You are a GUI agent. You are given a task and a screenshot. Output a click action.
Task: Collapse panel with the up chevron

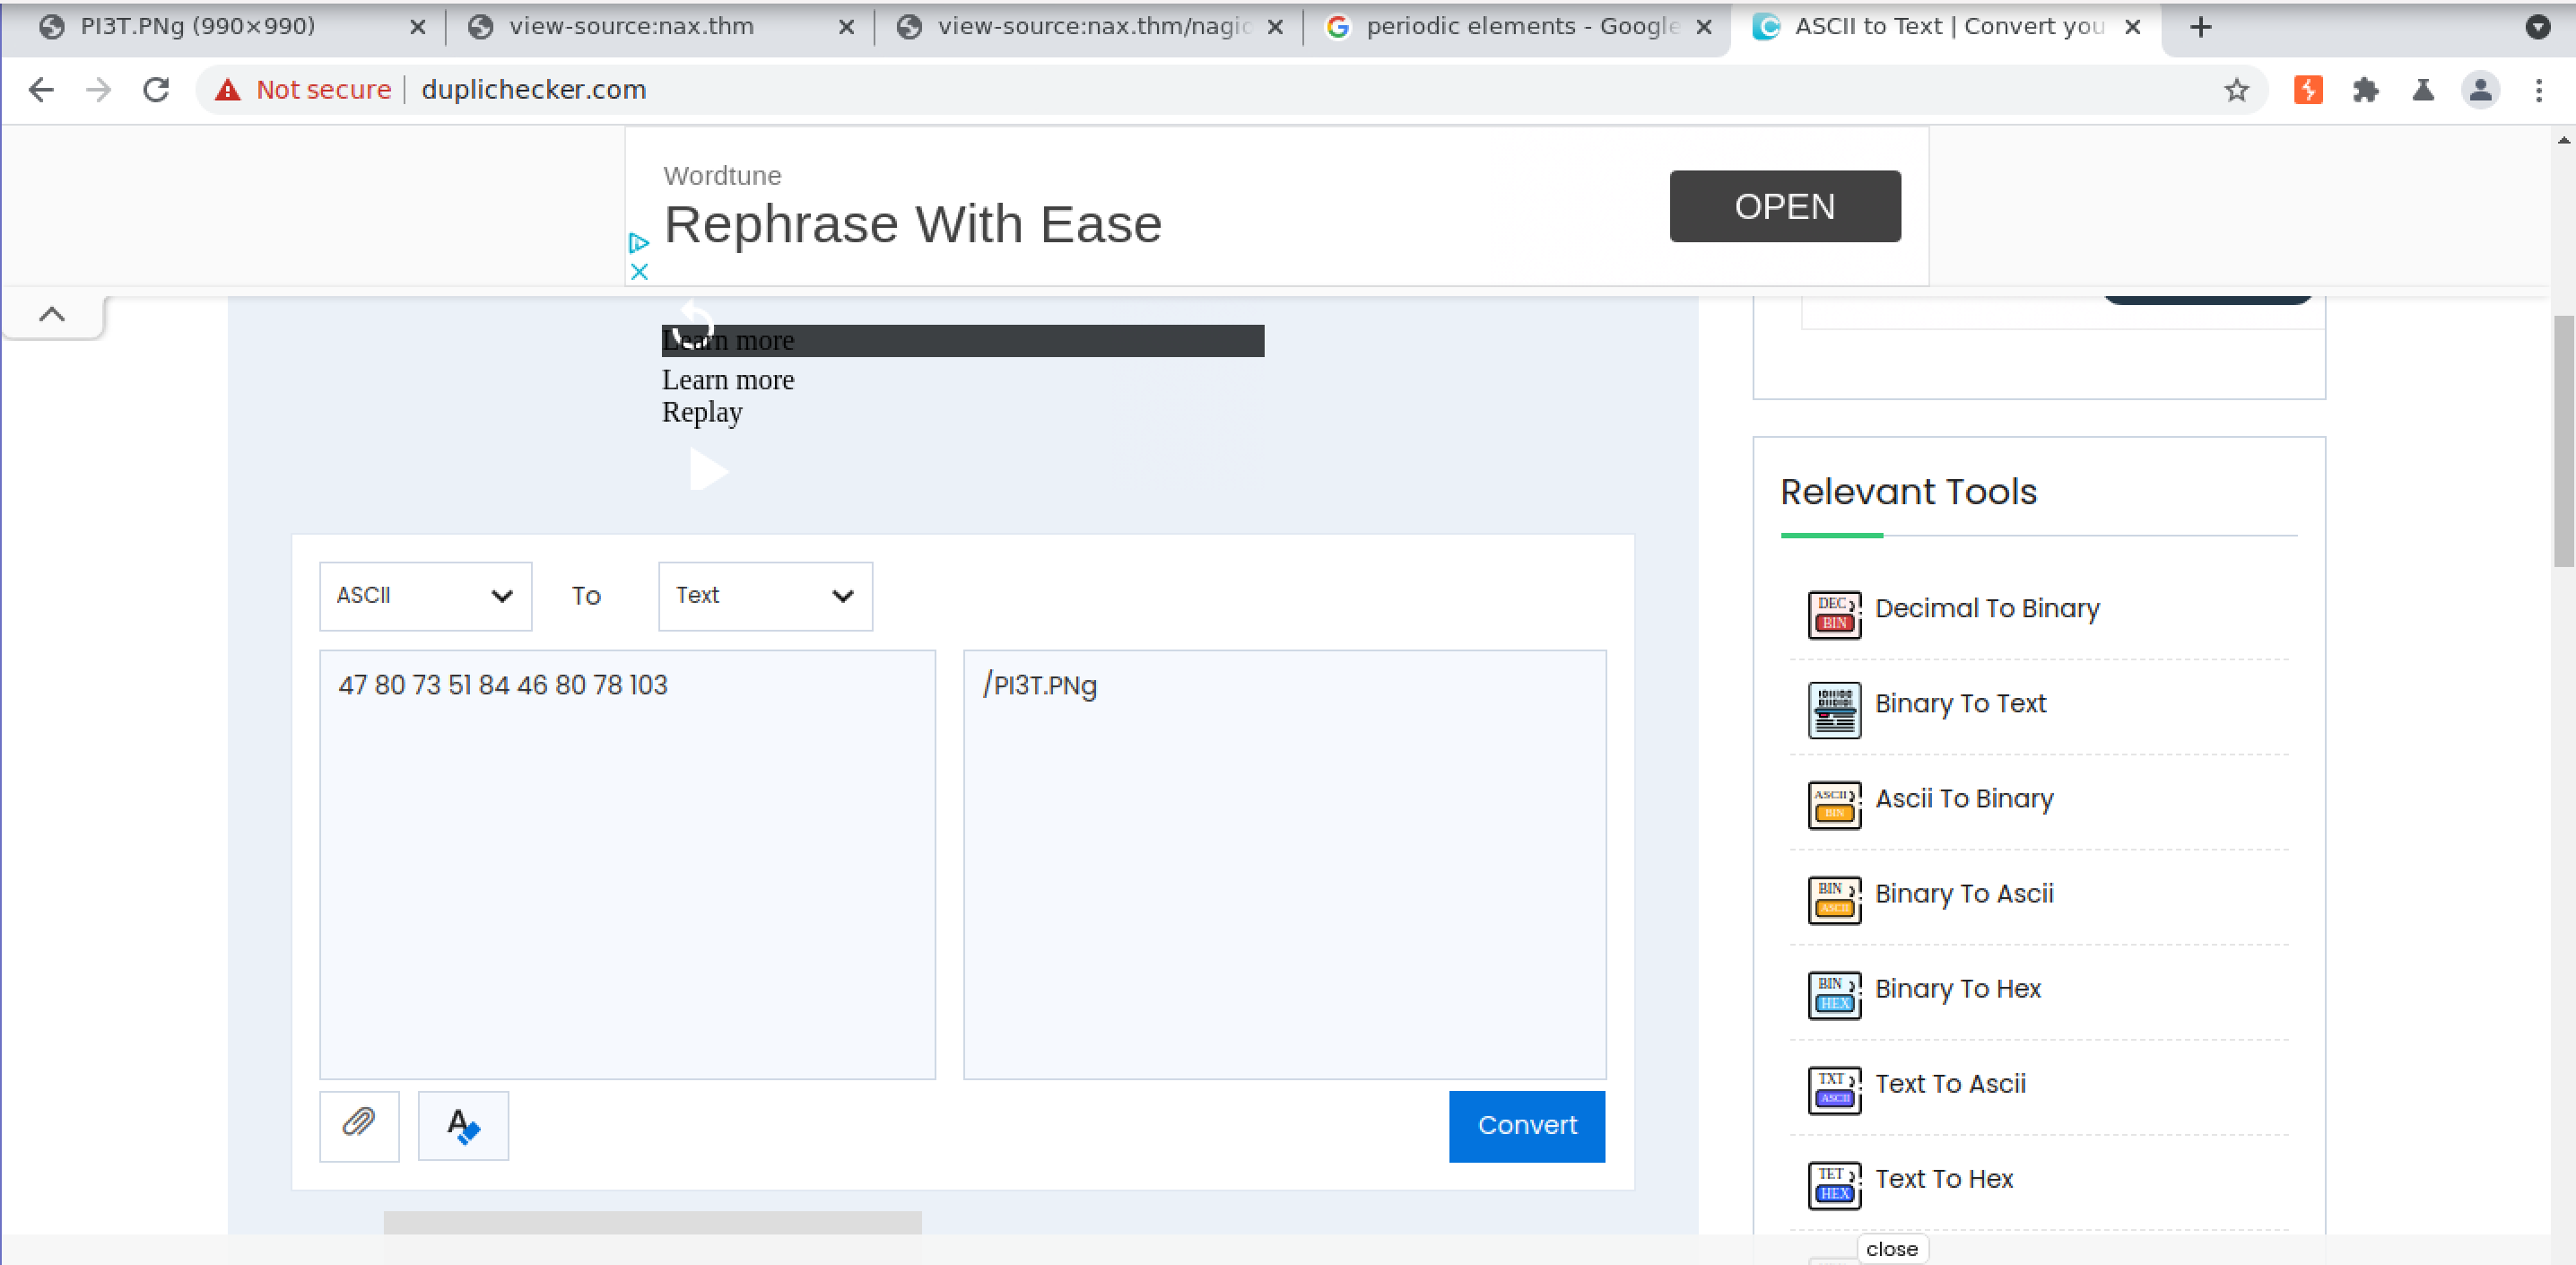52,315
